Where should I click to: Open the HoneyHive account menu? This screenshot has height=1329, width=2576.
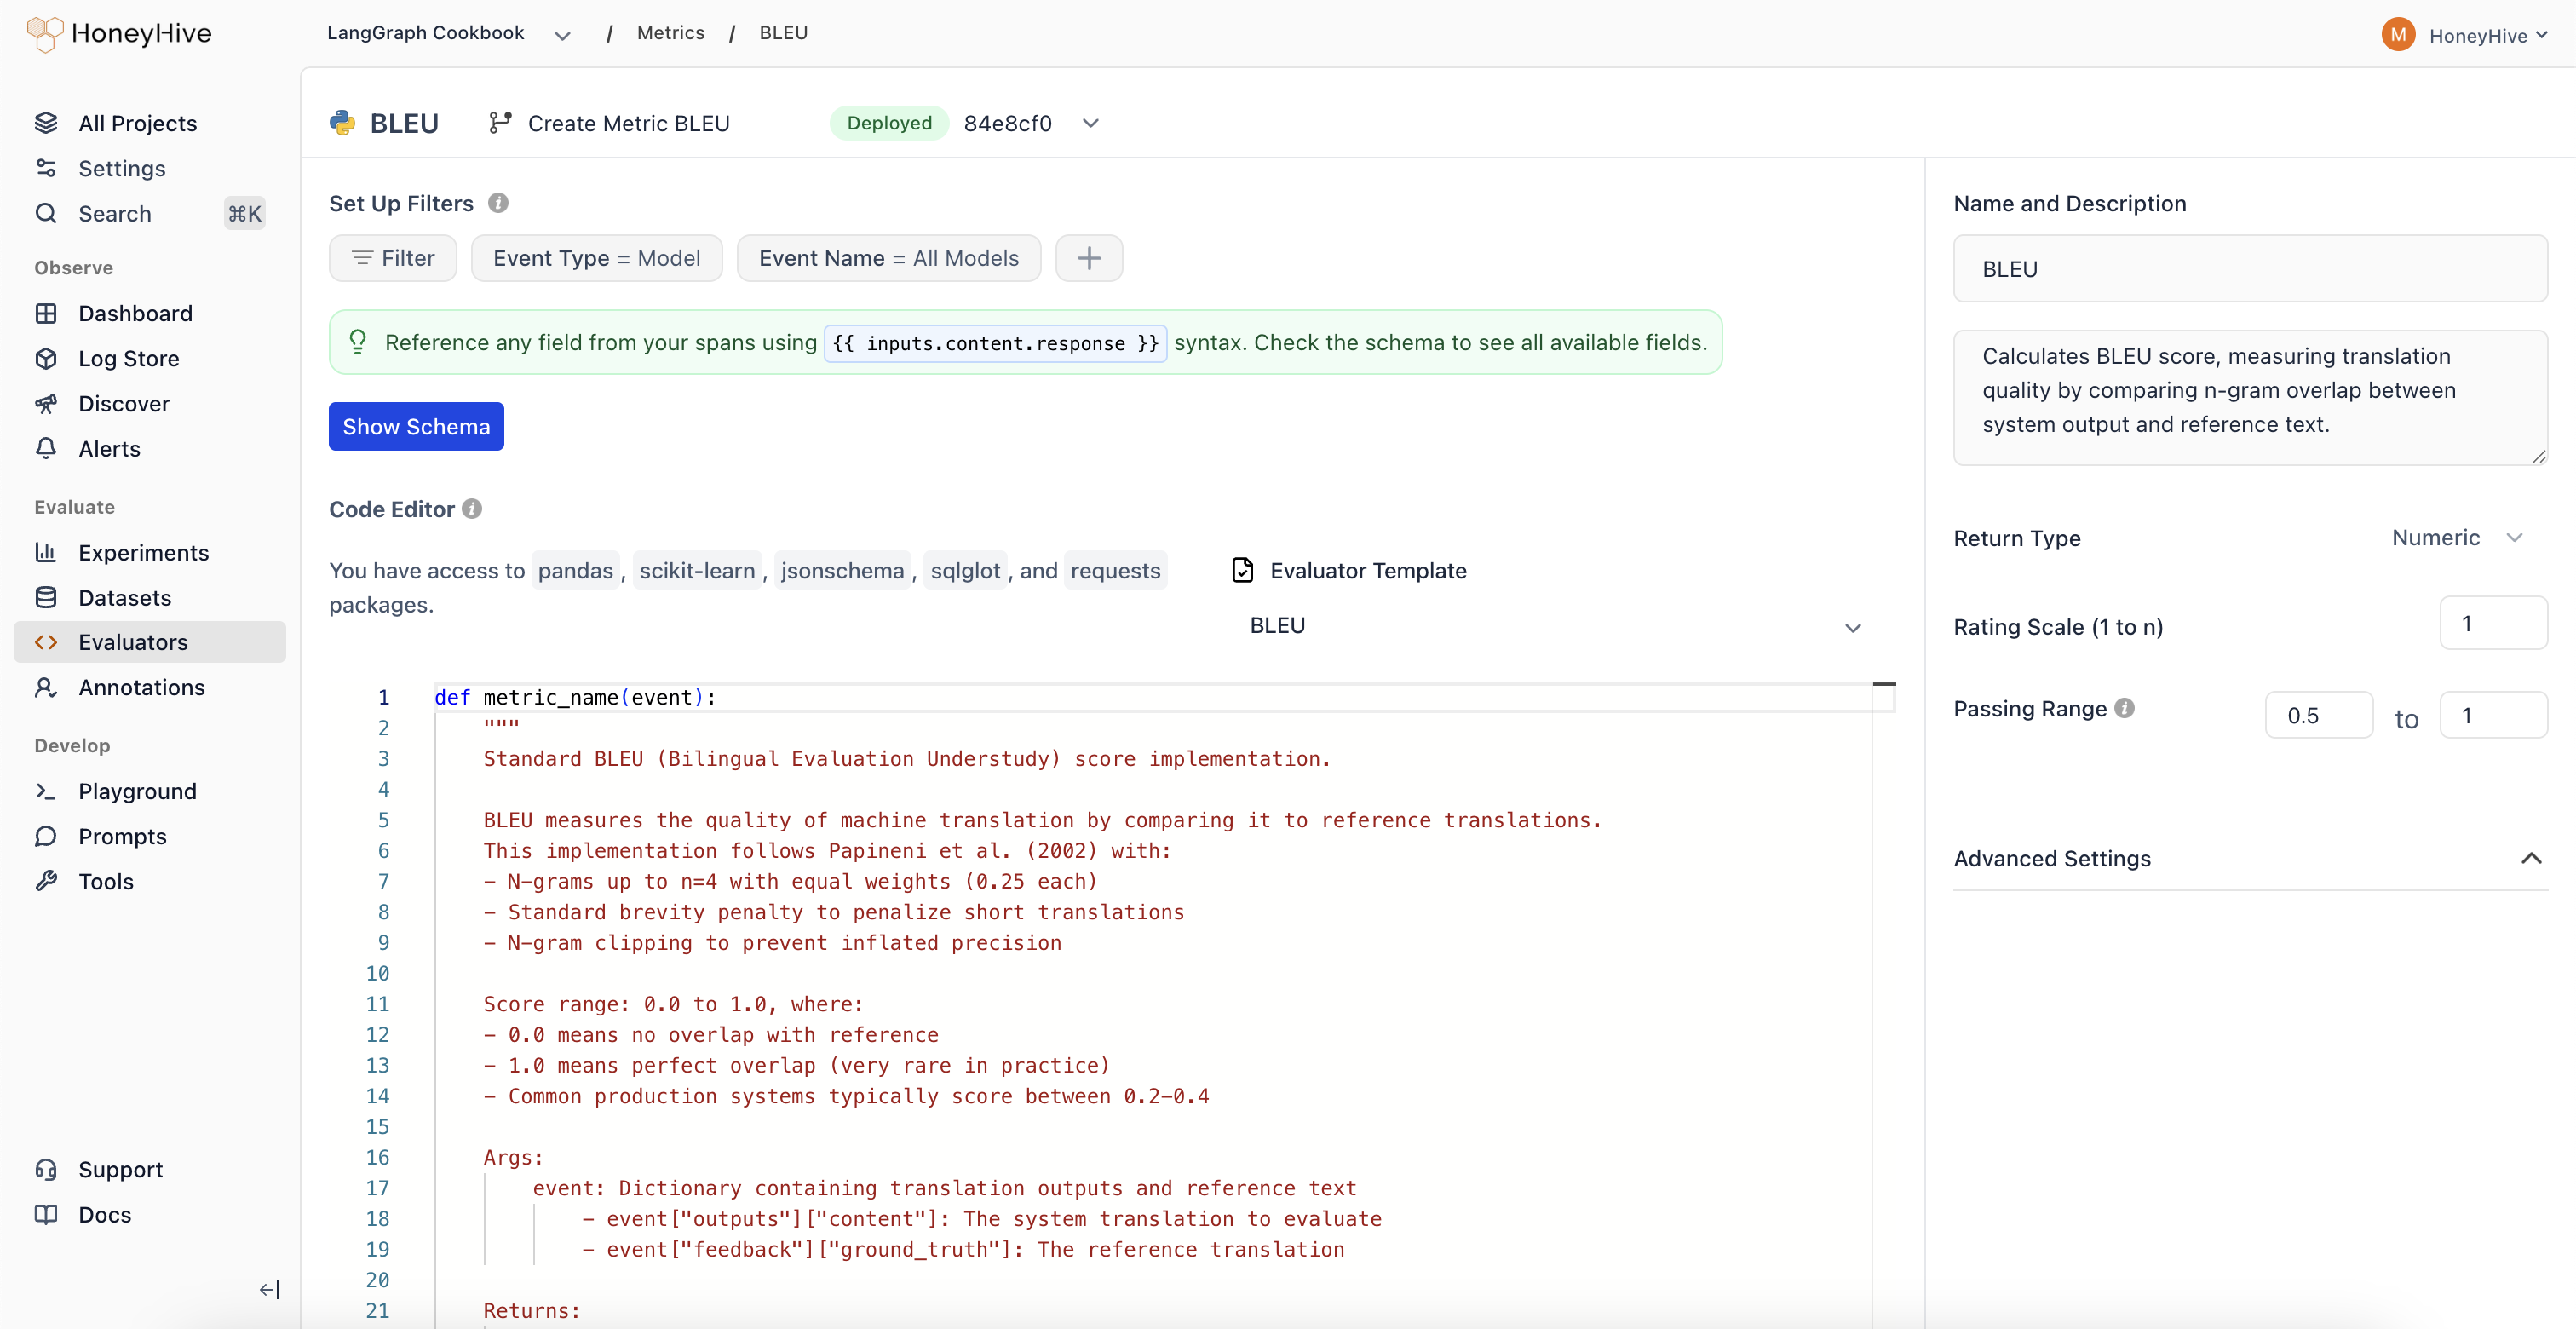(2487, 34)
